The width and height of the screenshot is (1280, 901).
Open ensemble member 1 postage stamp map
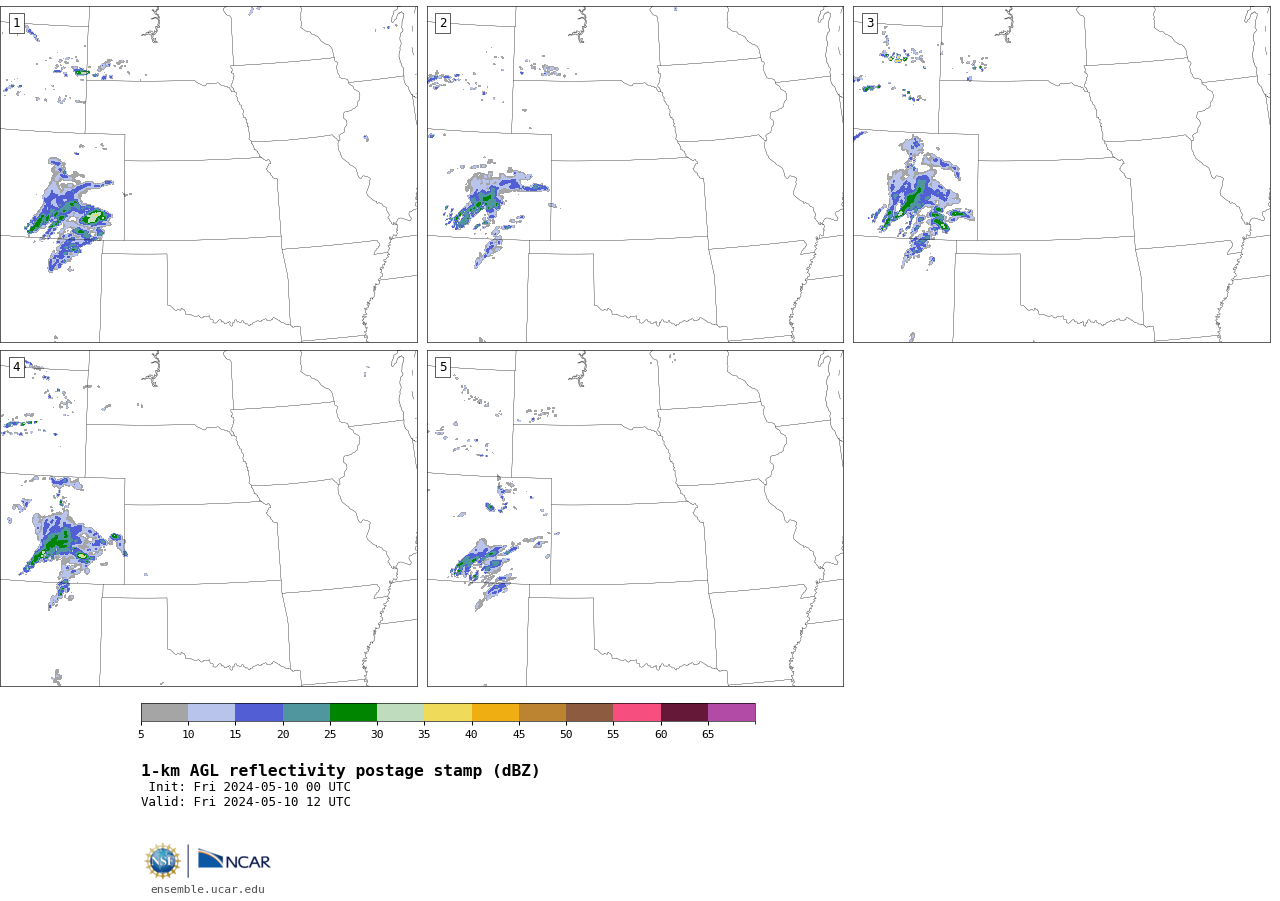point(208,174)
